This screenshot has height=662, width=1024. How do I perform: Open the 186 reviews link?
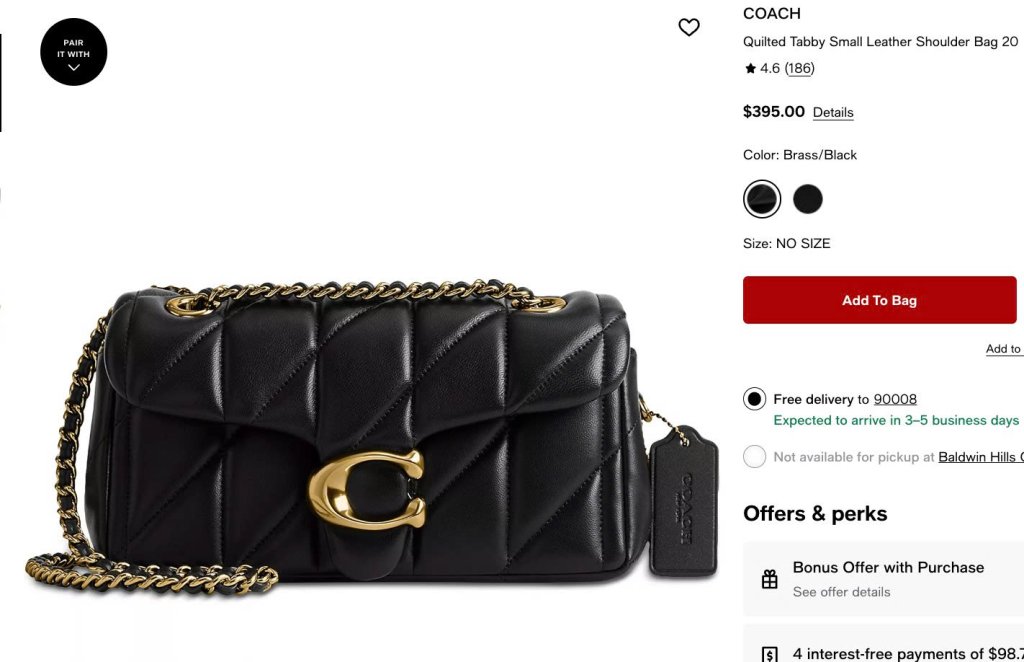click(799, 68)
